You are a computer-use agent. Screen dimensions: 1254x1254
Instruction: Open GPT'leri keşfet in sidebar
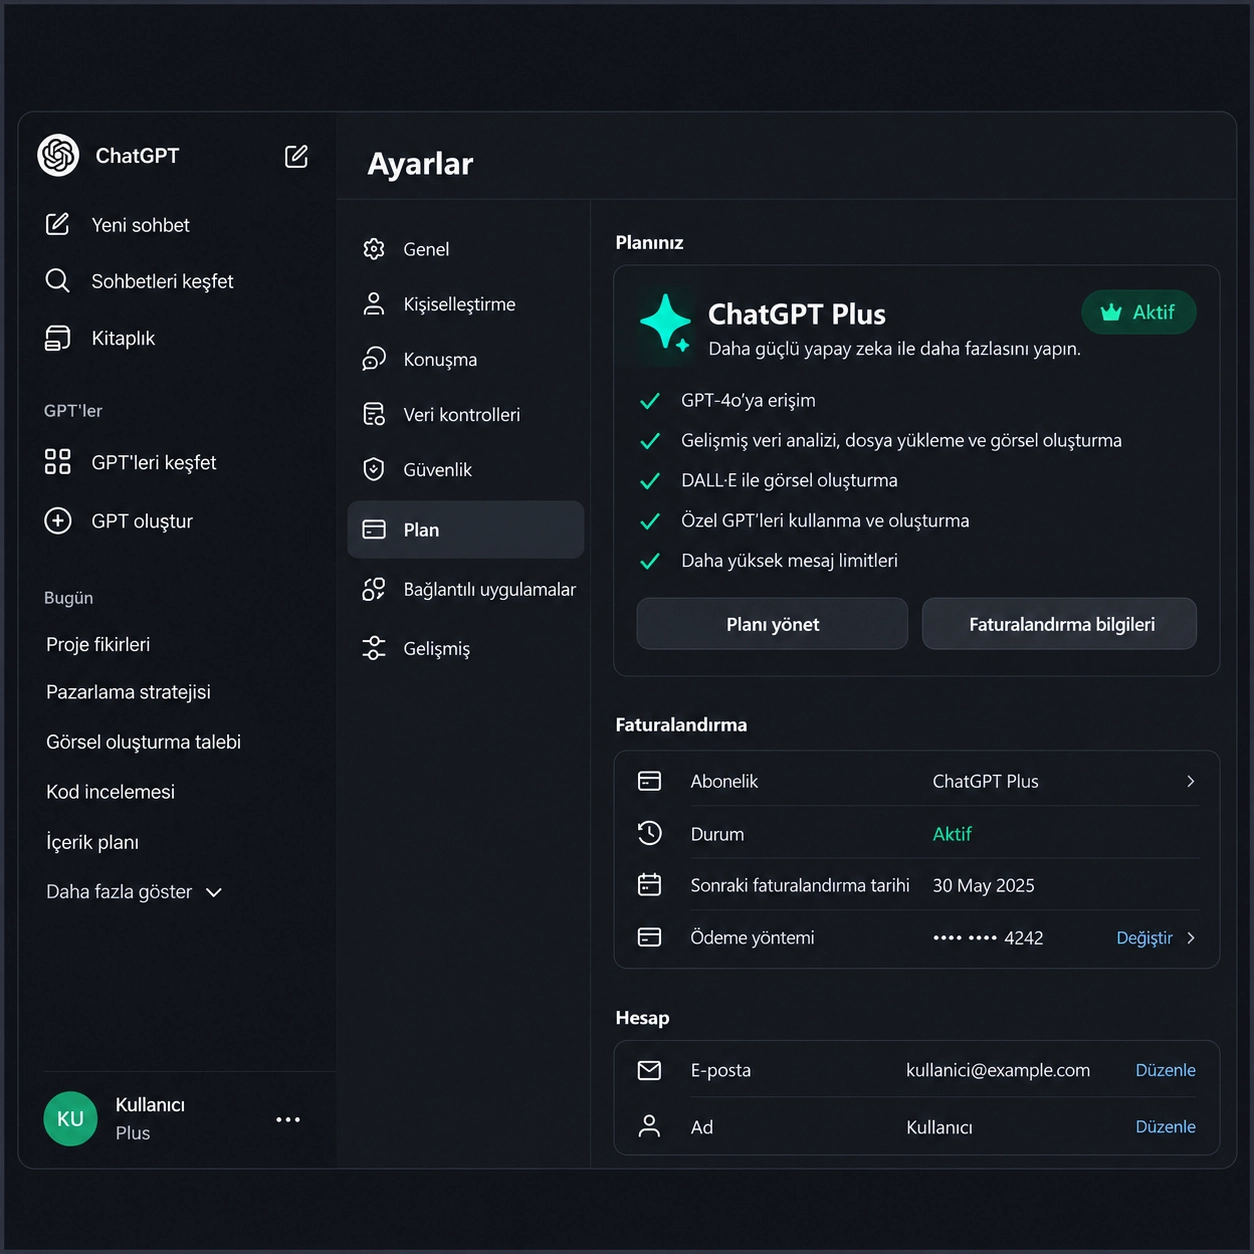pos(131,462)
